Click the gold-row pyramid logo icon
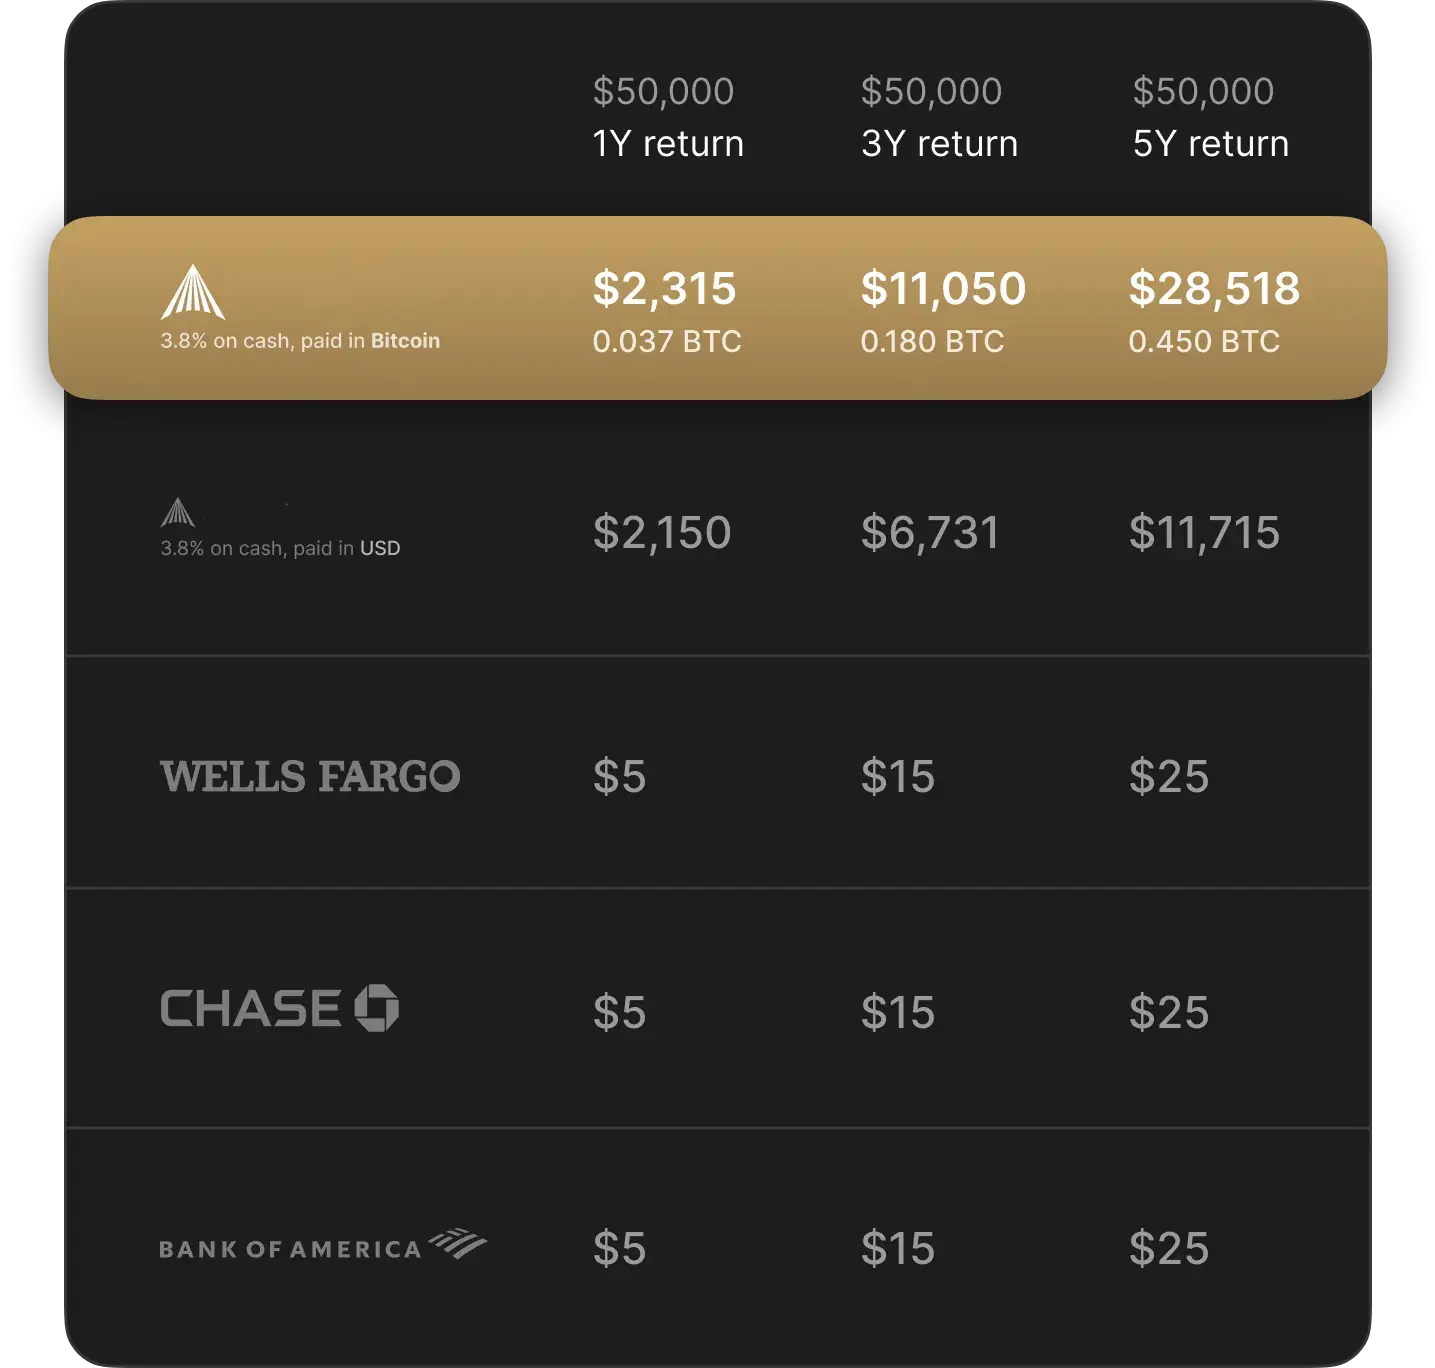 click(193, 292)
